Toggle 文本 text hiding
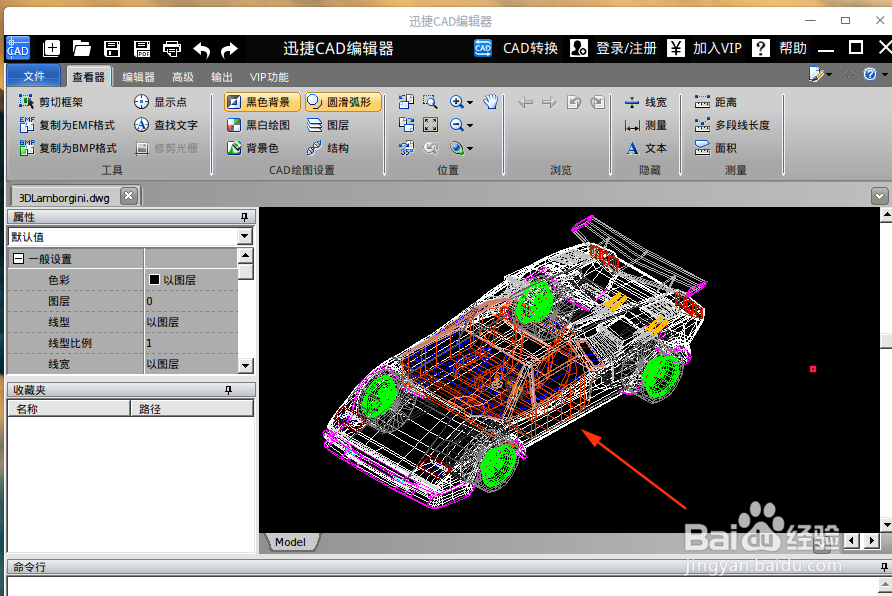The width and height of the screenshot is (892, 596). 645,148
